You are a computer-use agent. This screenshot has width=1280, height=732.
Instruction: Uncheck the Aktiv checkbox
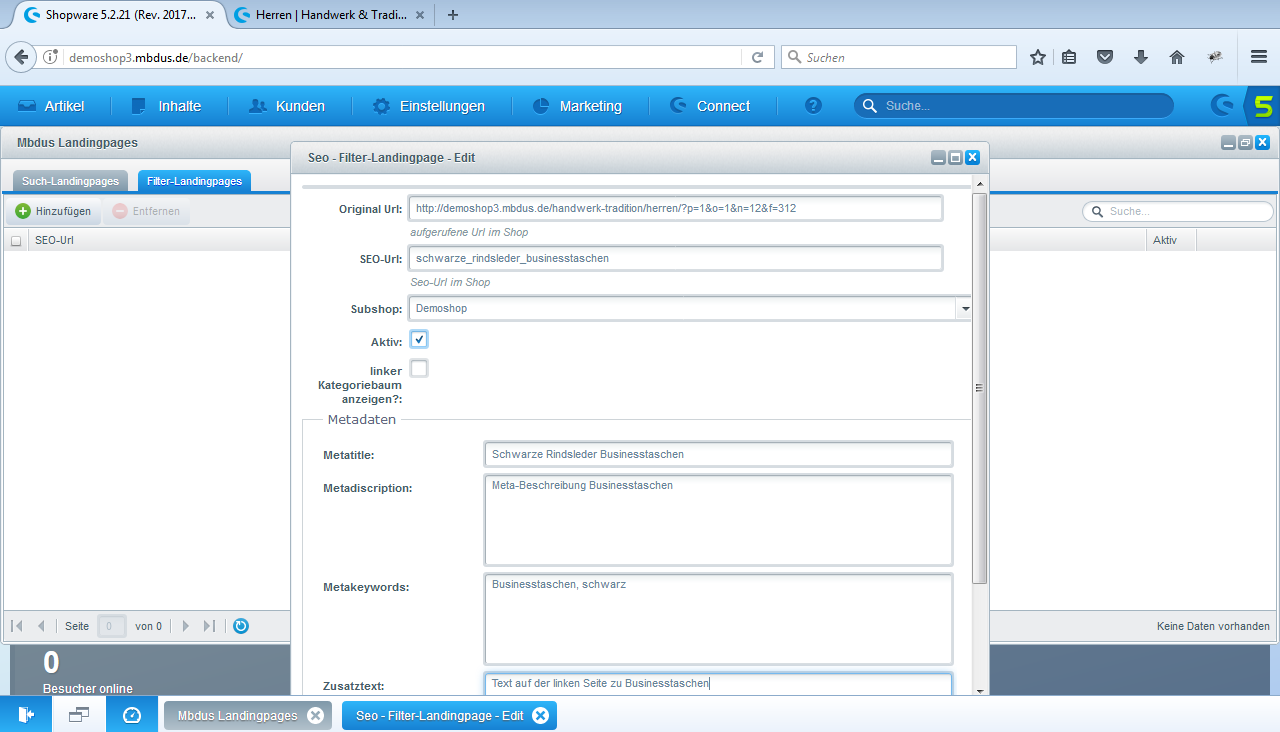tap(419, 340)
